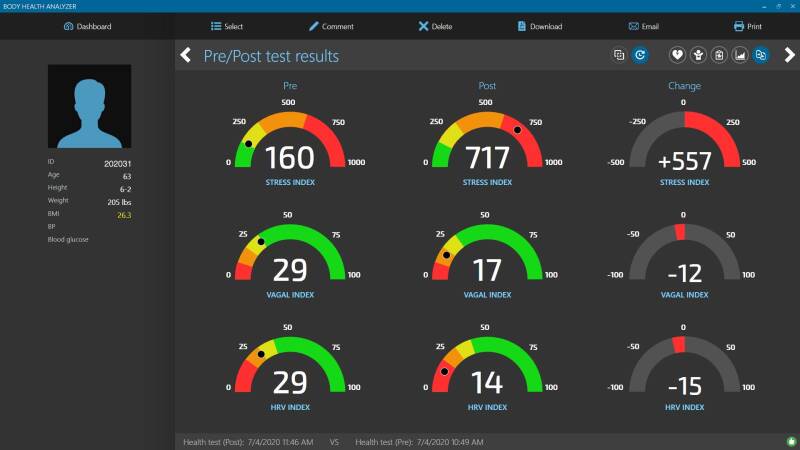Go back with the left arrow
The width and height of the screenshot is (800, 450).
(x=186, y=55)
